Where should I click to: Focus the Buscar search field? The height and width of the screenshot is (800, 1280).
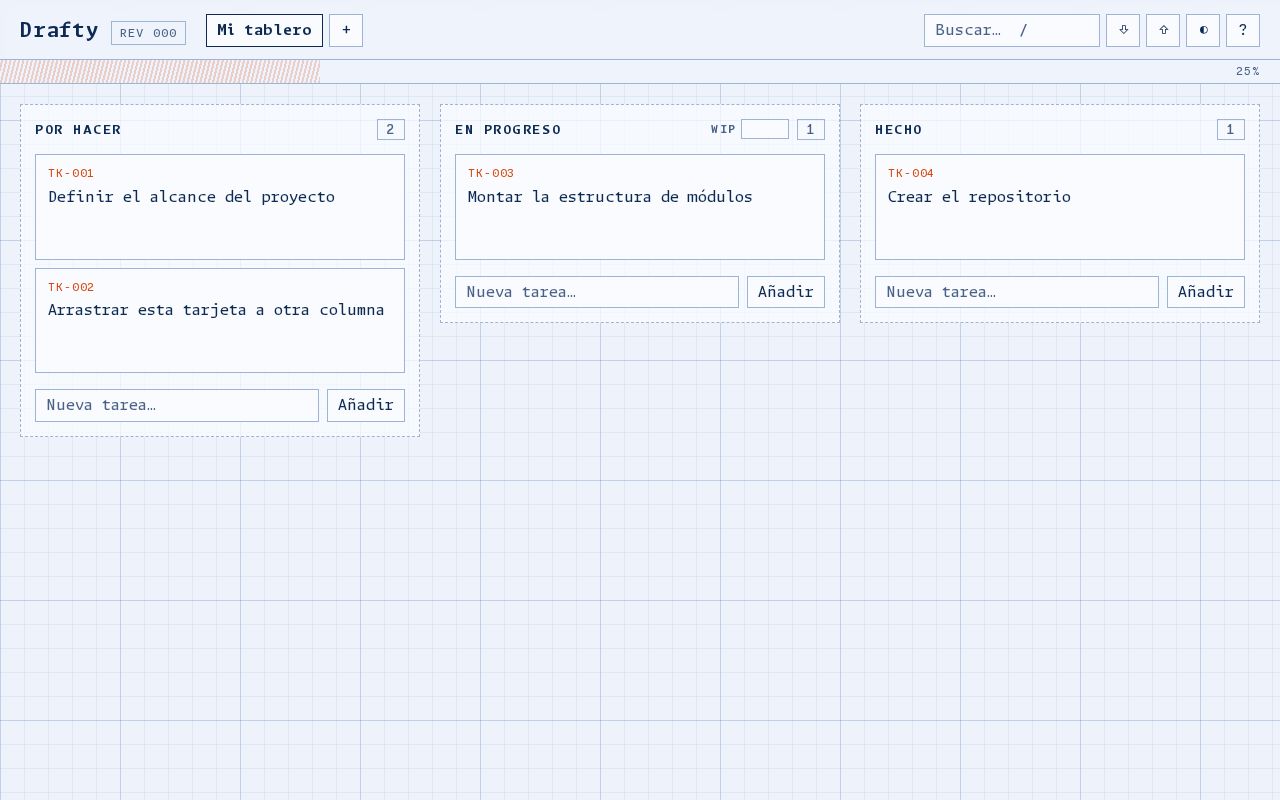pos(1012,30)
